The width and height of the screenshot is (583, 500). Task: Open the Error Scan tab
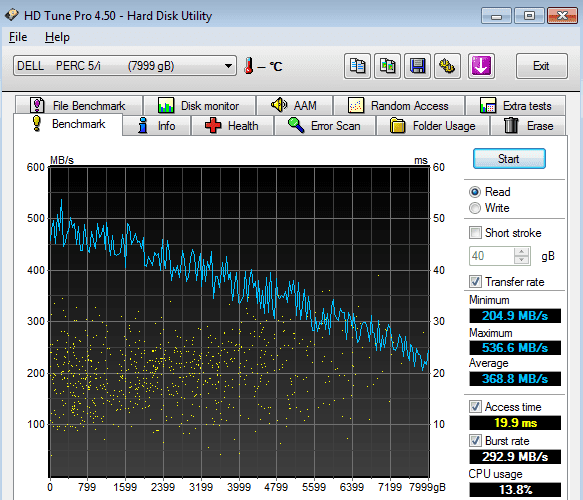[325, 126]
